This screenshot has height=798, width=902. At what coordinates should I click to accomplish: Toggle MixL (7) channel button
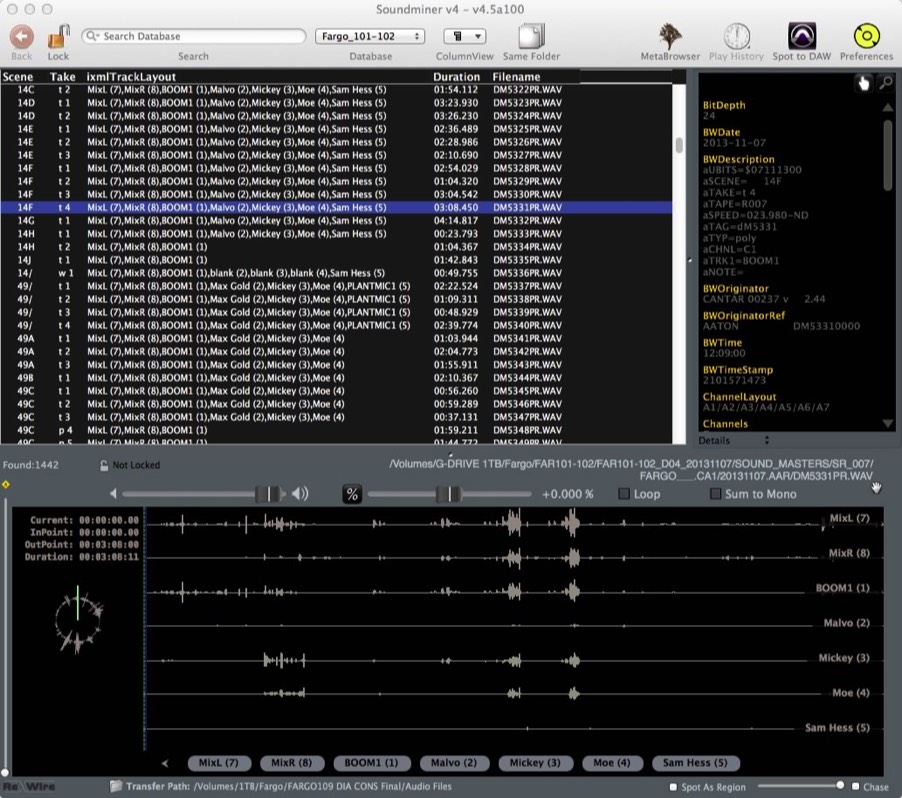click(x=219, y=763)
